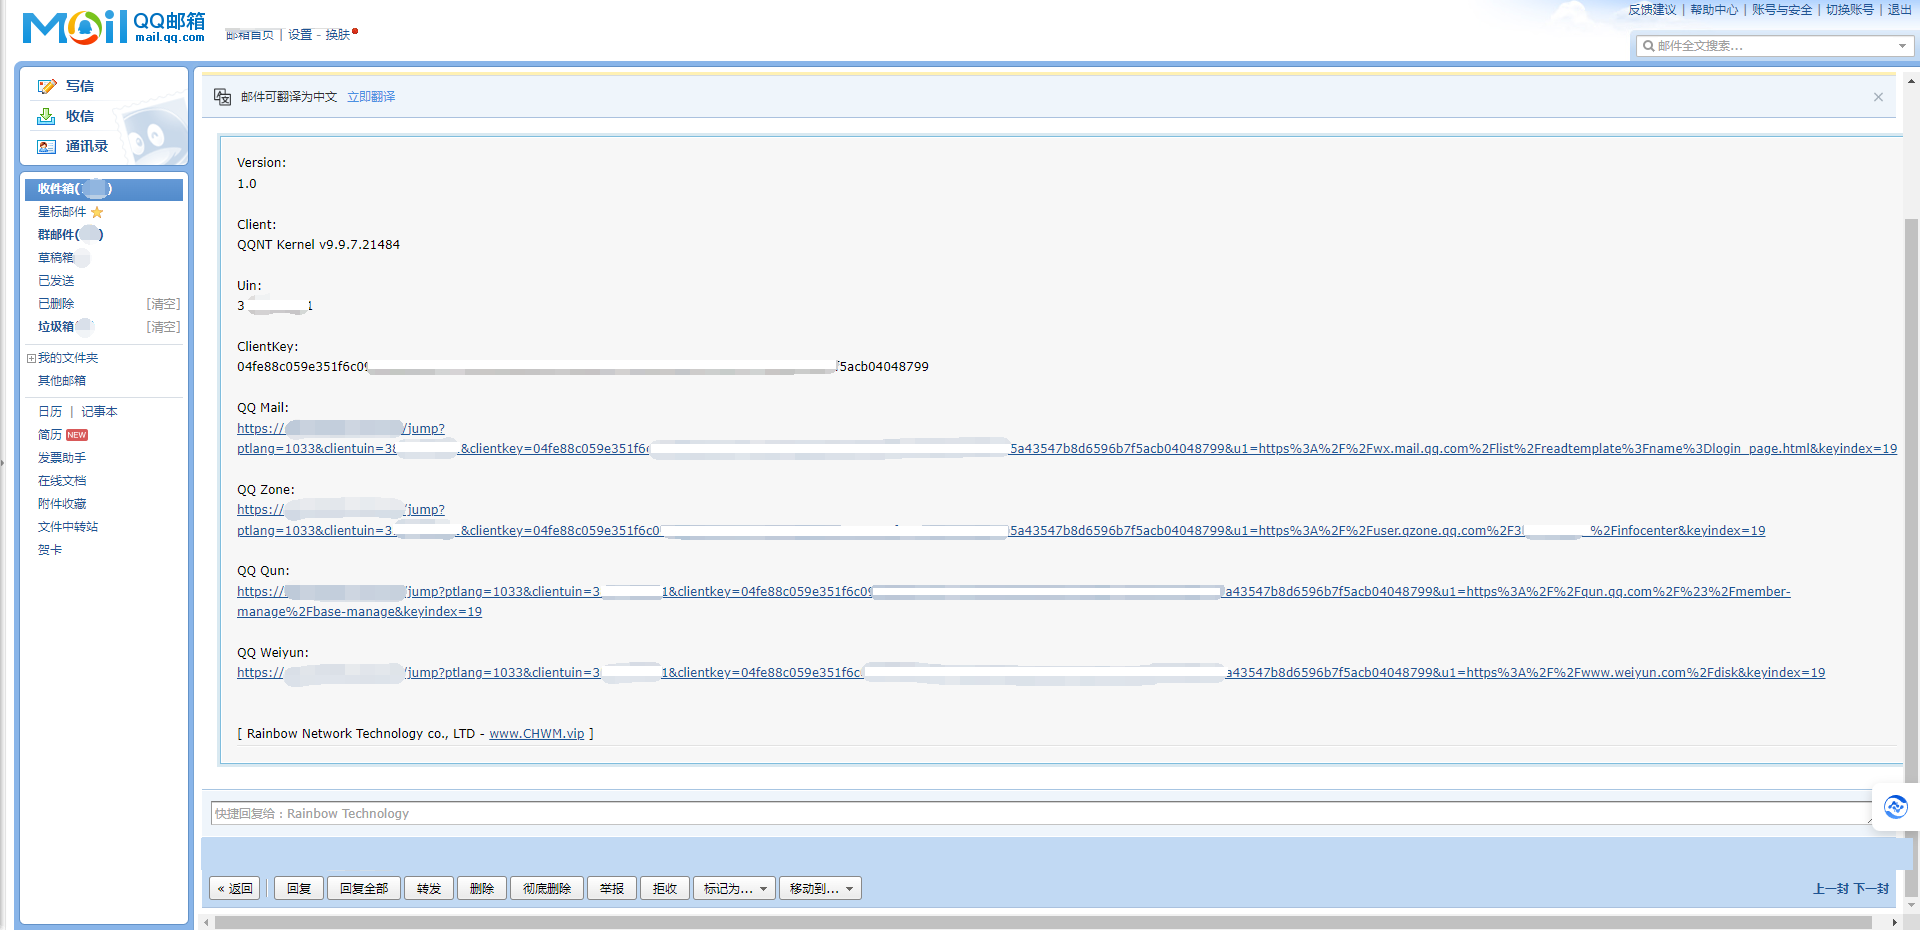Click 彻底删除 permanently delete button
Screen dimensions: 1920x930
point(547,889)
